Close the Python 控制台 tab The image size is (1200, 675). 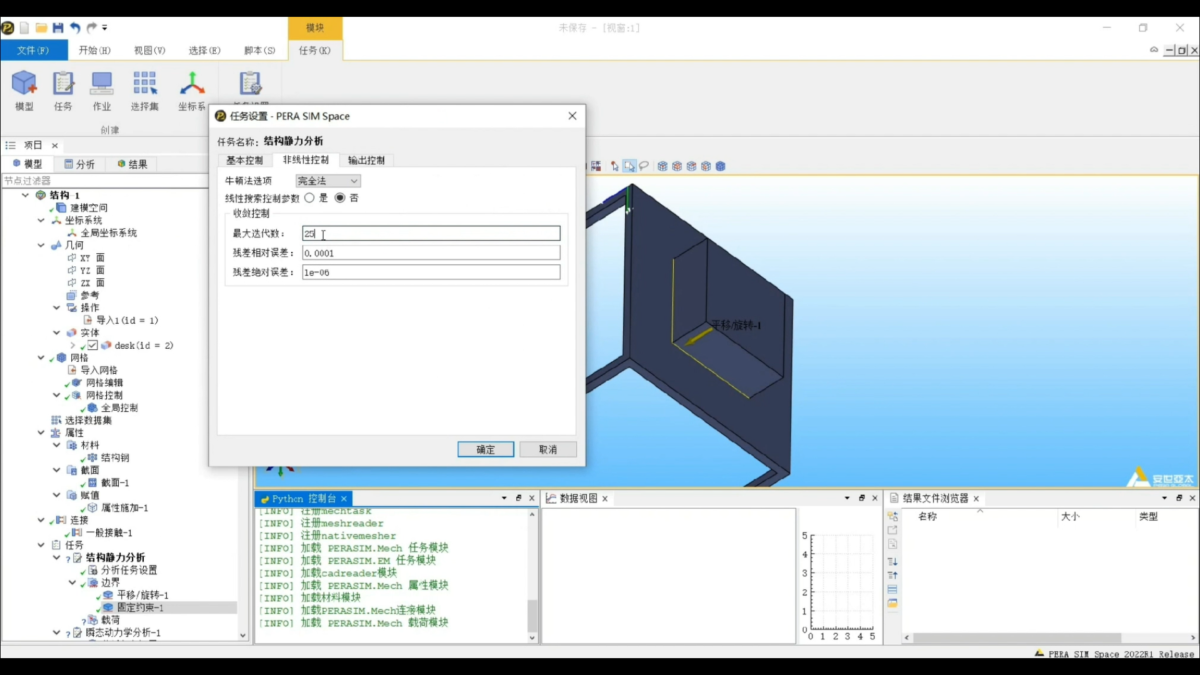344,498
